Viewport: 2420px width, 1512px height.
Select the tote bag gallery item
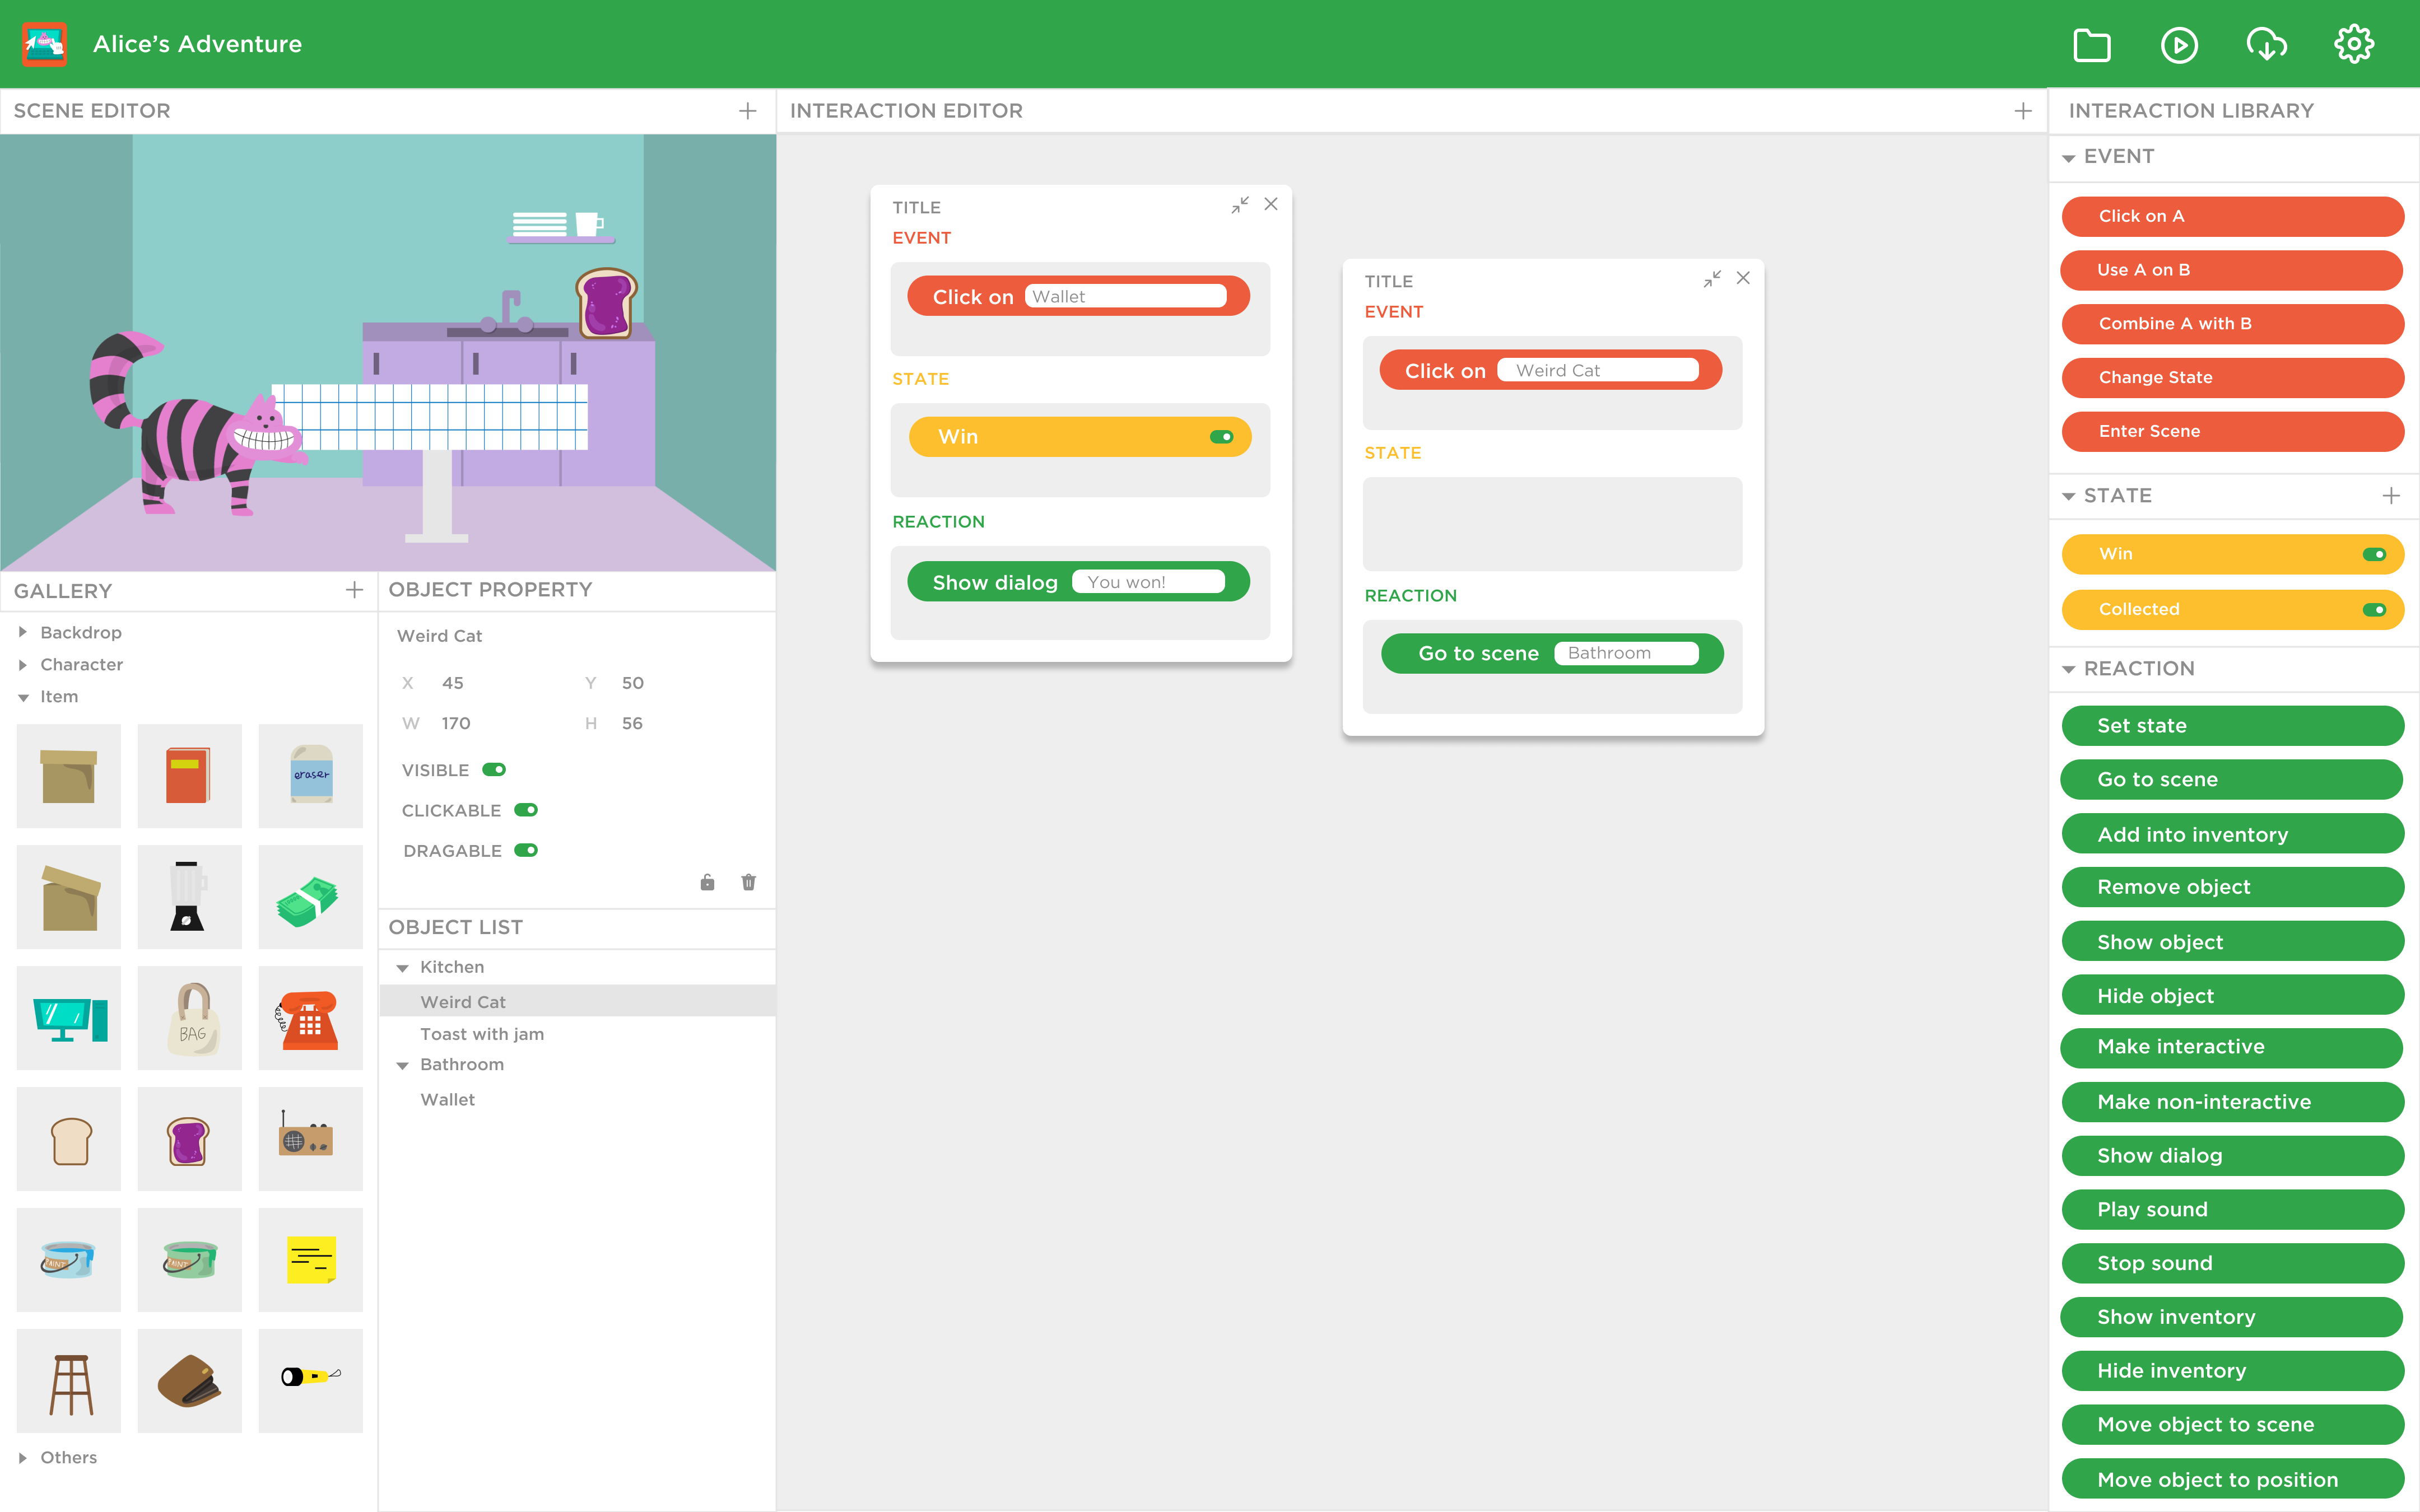(x=190, y=1018)
